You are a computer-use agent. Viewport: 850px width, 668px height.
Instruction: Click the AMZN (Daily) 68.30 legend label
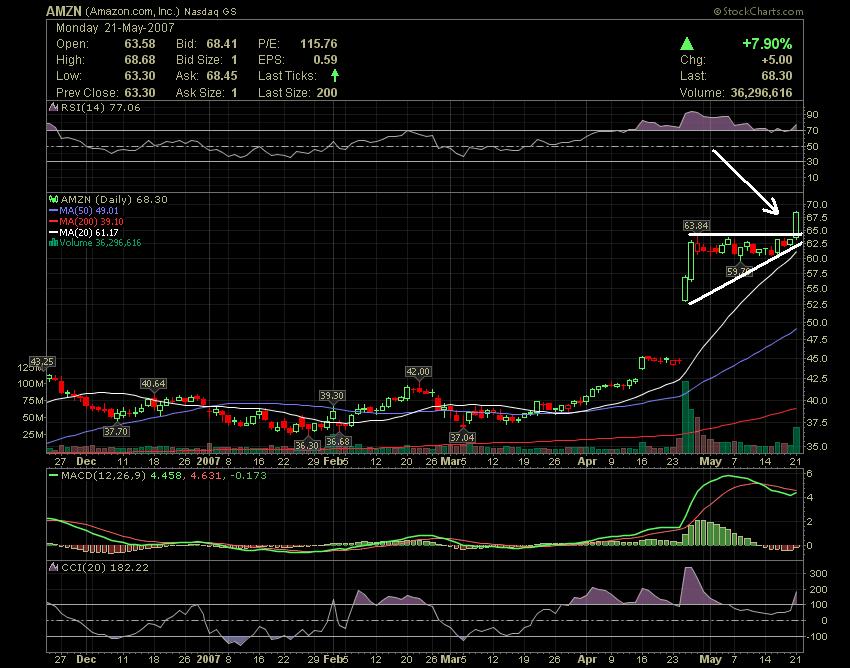pos(114,200)
